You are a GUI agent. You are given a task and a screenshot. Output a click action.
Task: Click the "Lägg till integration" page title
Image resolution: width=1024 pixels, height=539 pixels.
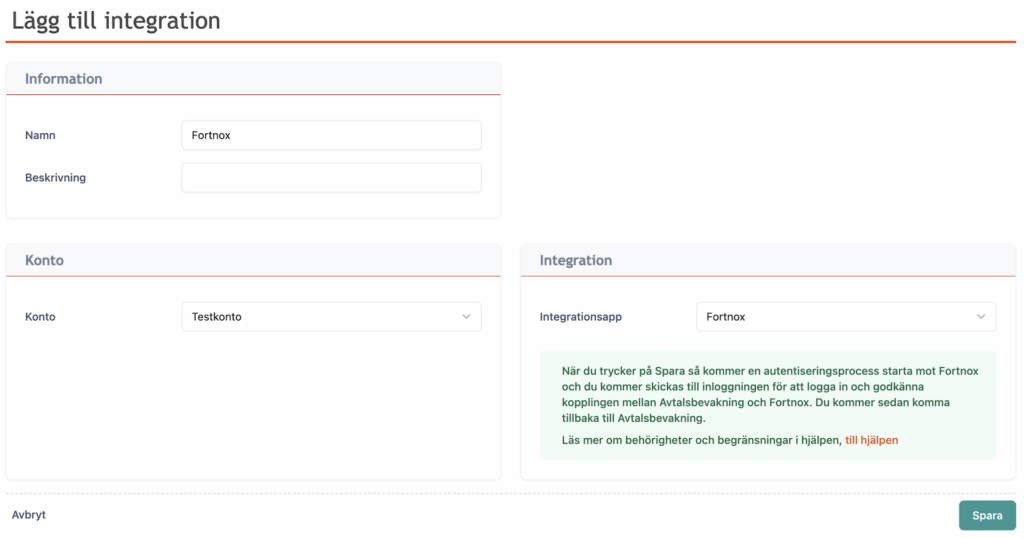click(116, 20)
